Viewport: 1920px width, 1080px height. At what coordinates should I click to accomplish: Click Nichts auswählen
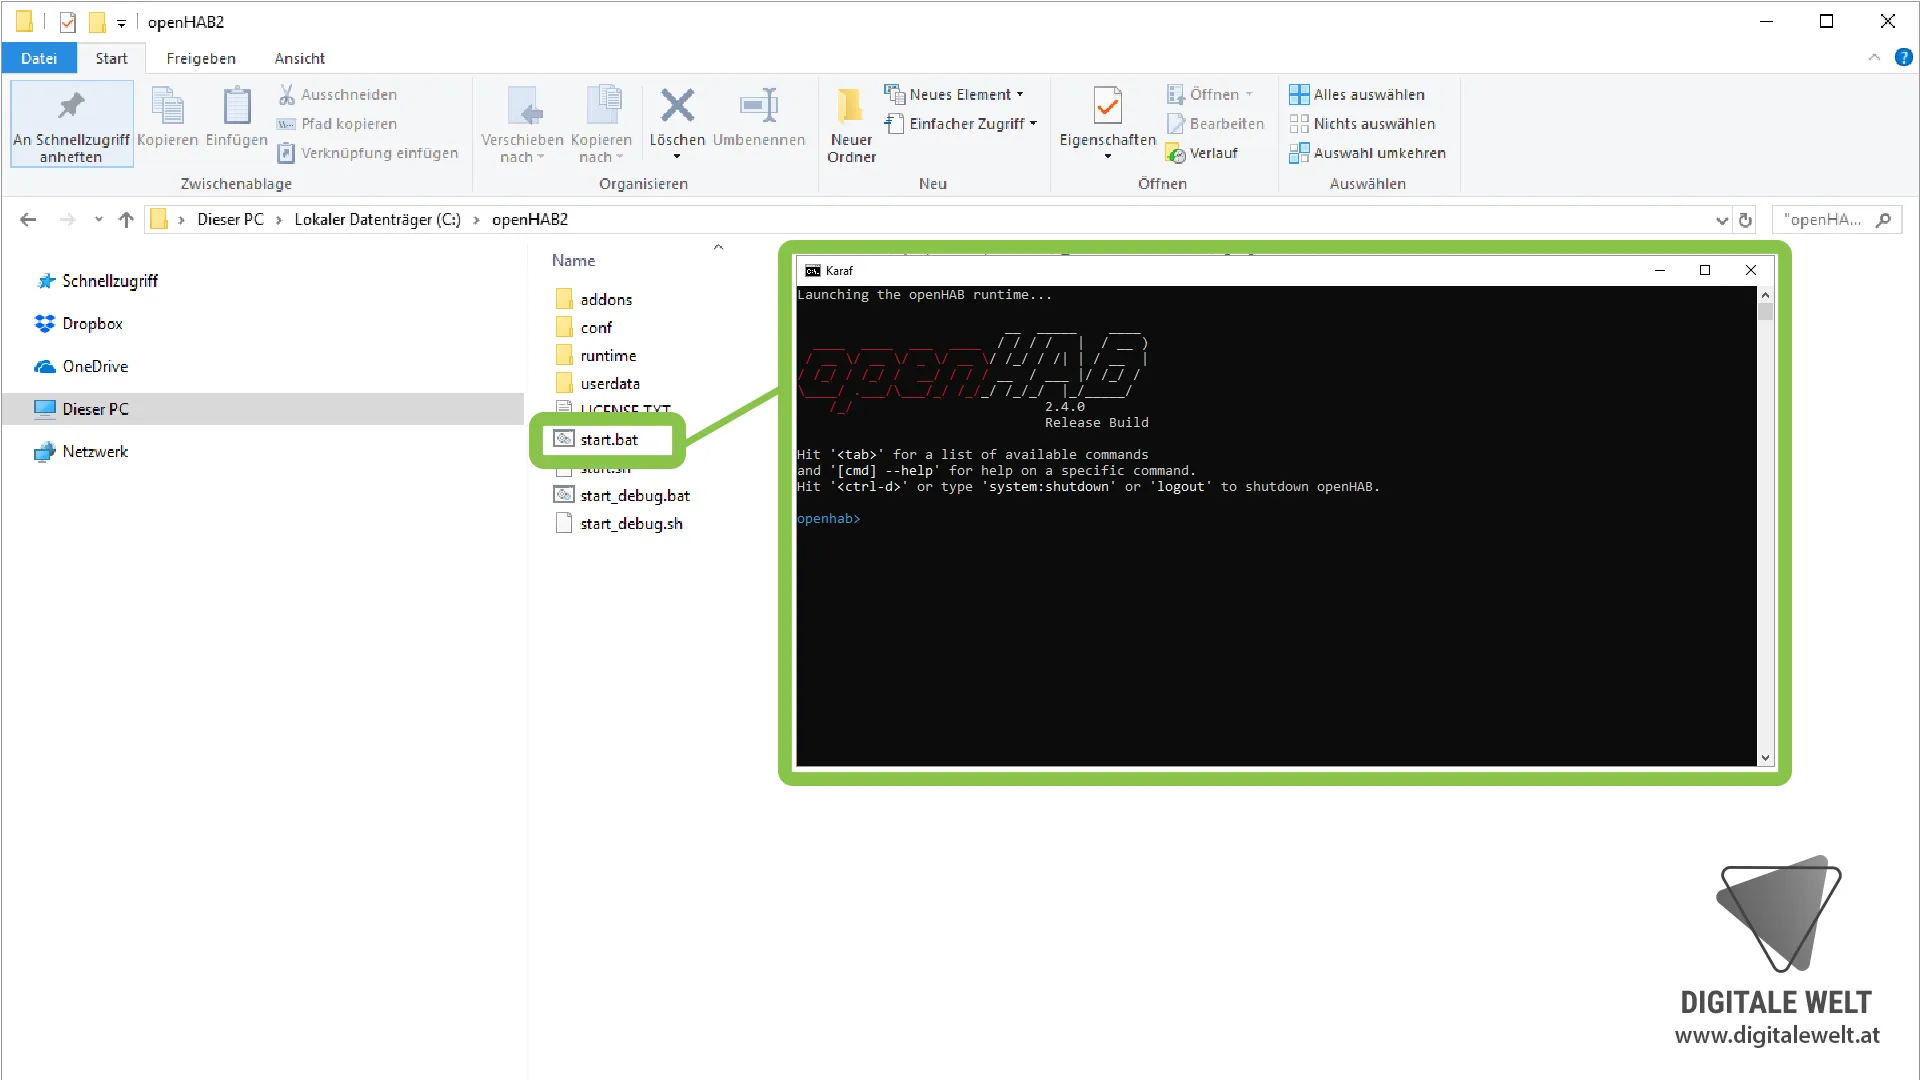tap(1362, 124)
